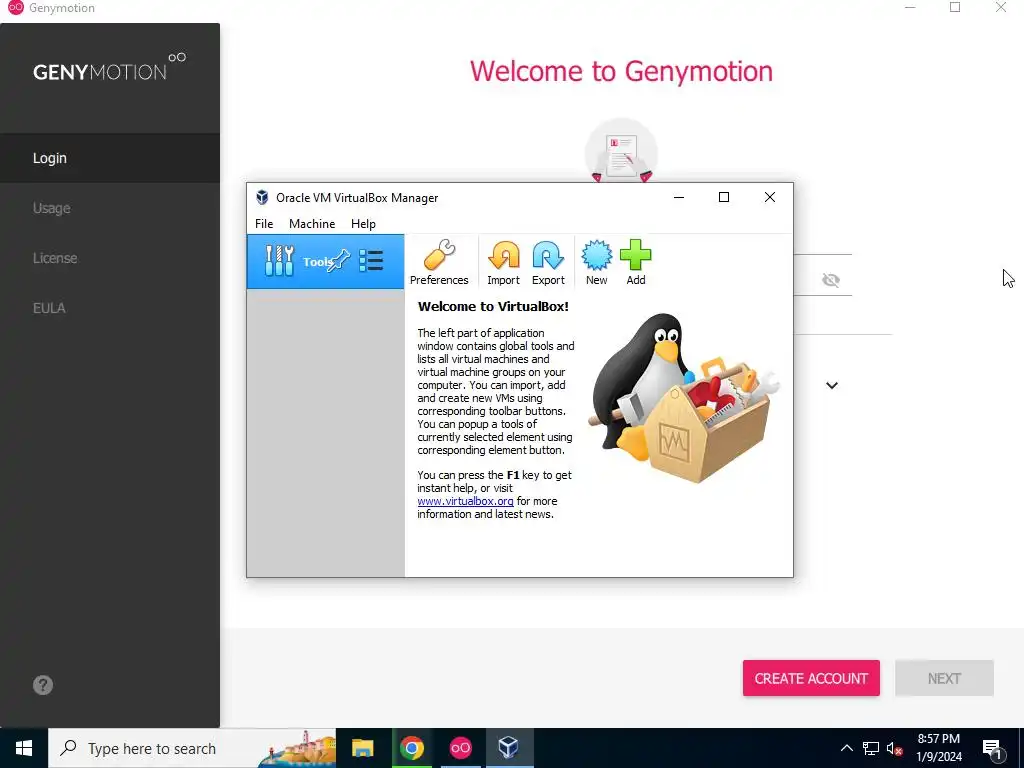Click the Genymotion logo in sidebar
This screenshot has height=768, width=1024.
(110, 68)
